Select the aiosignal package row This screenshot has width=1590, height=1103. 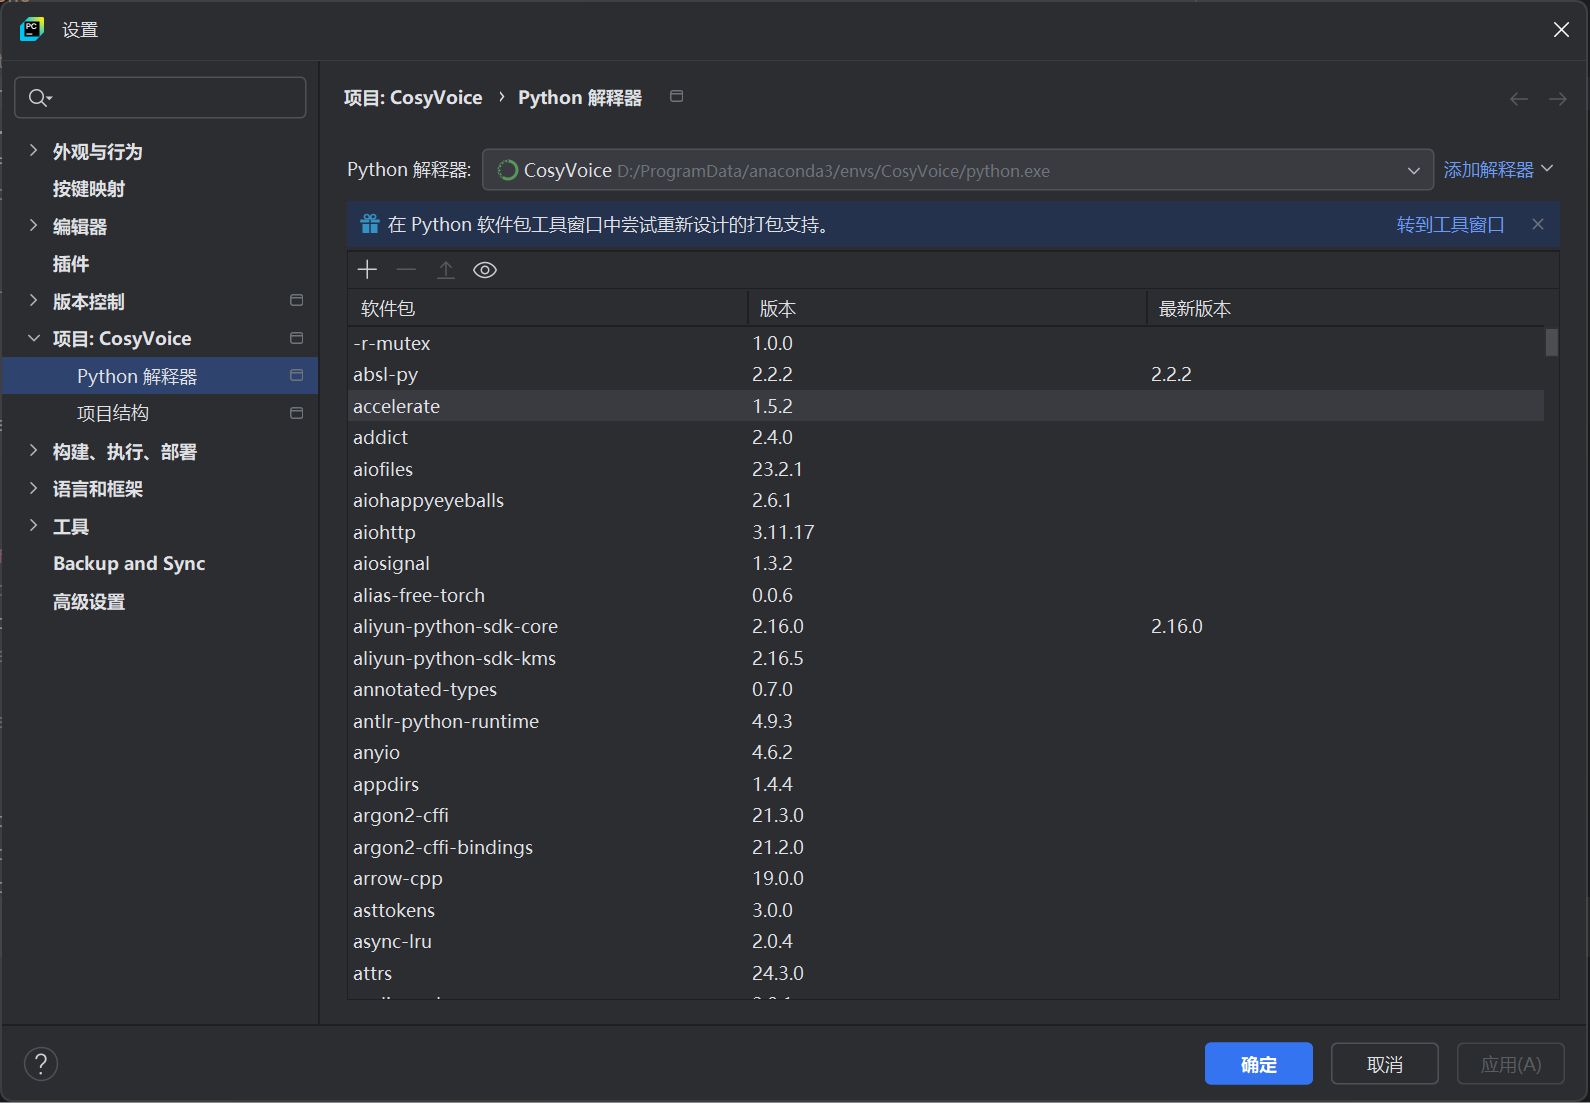pyautogui.click(x=946, y=563)
